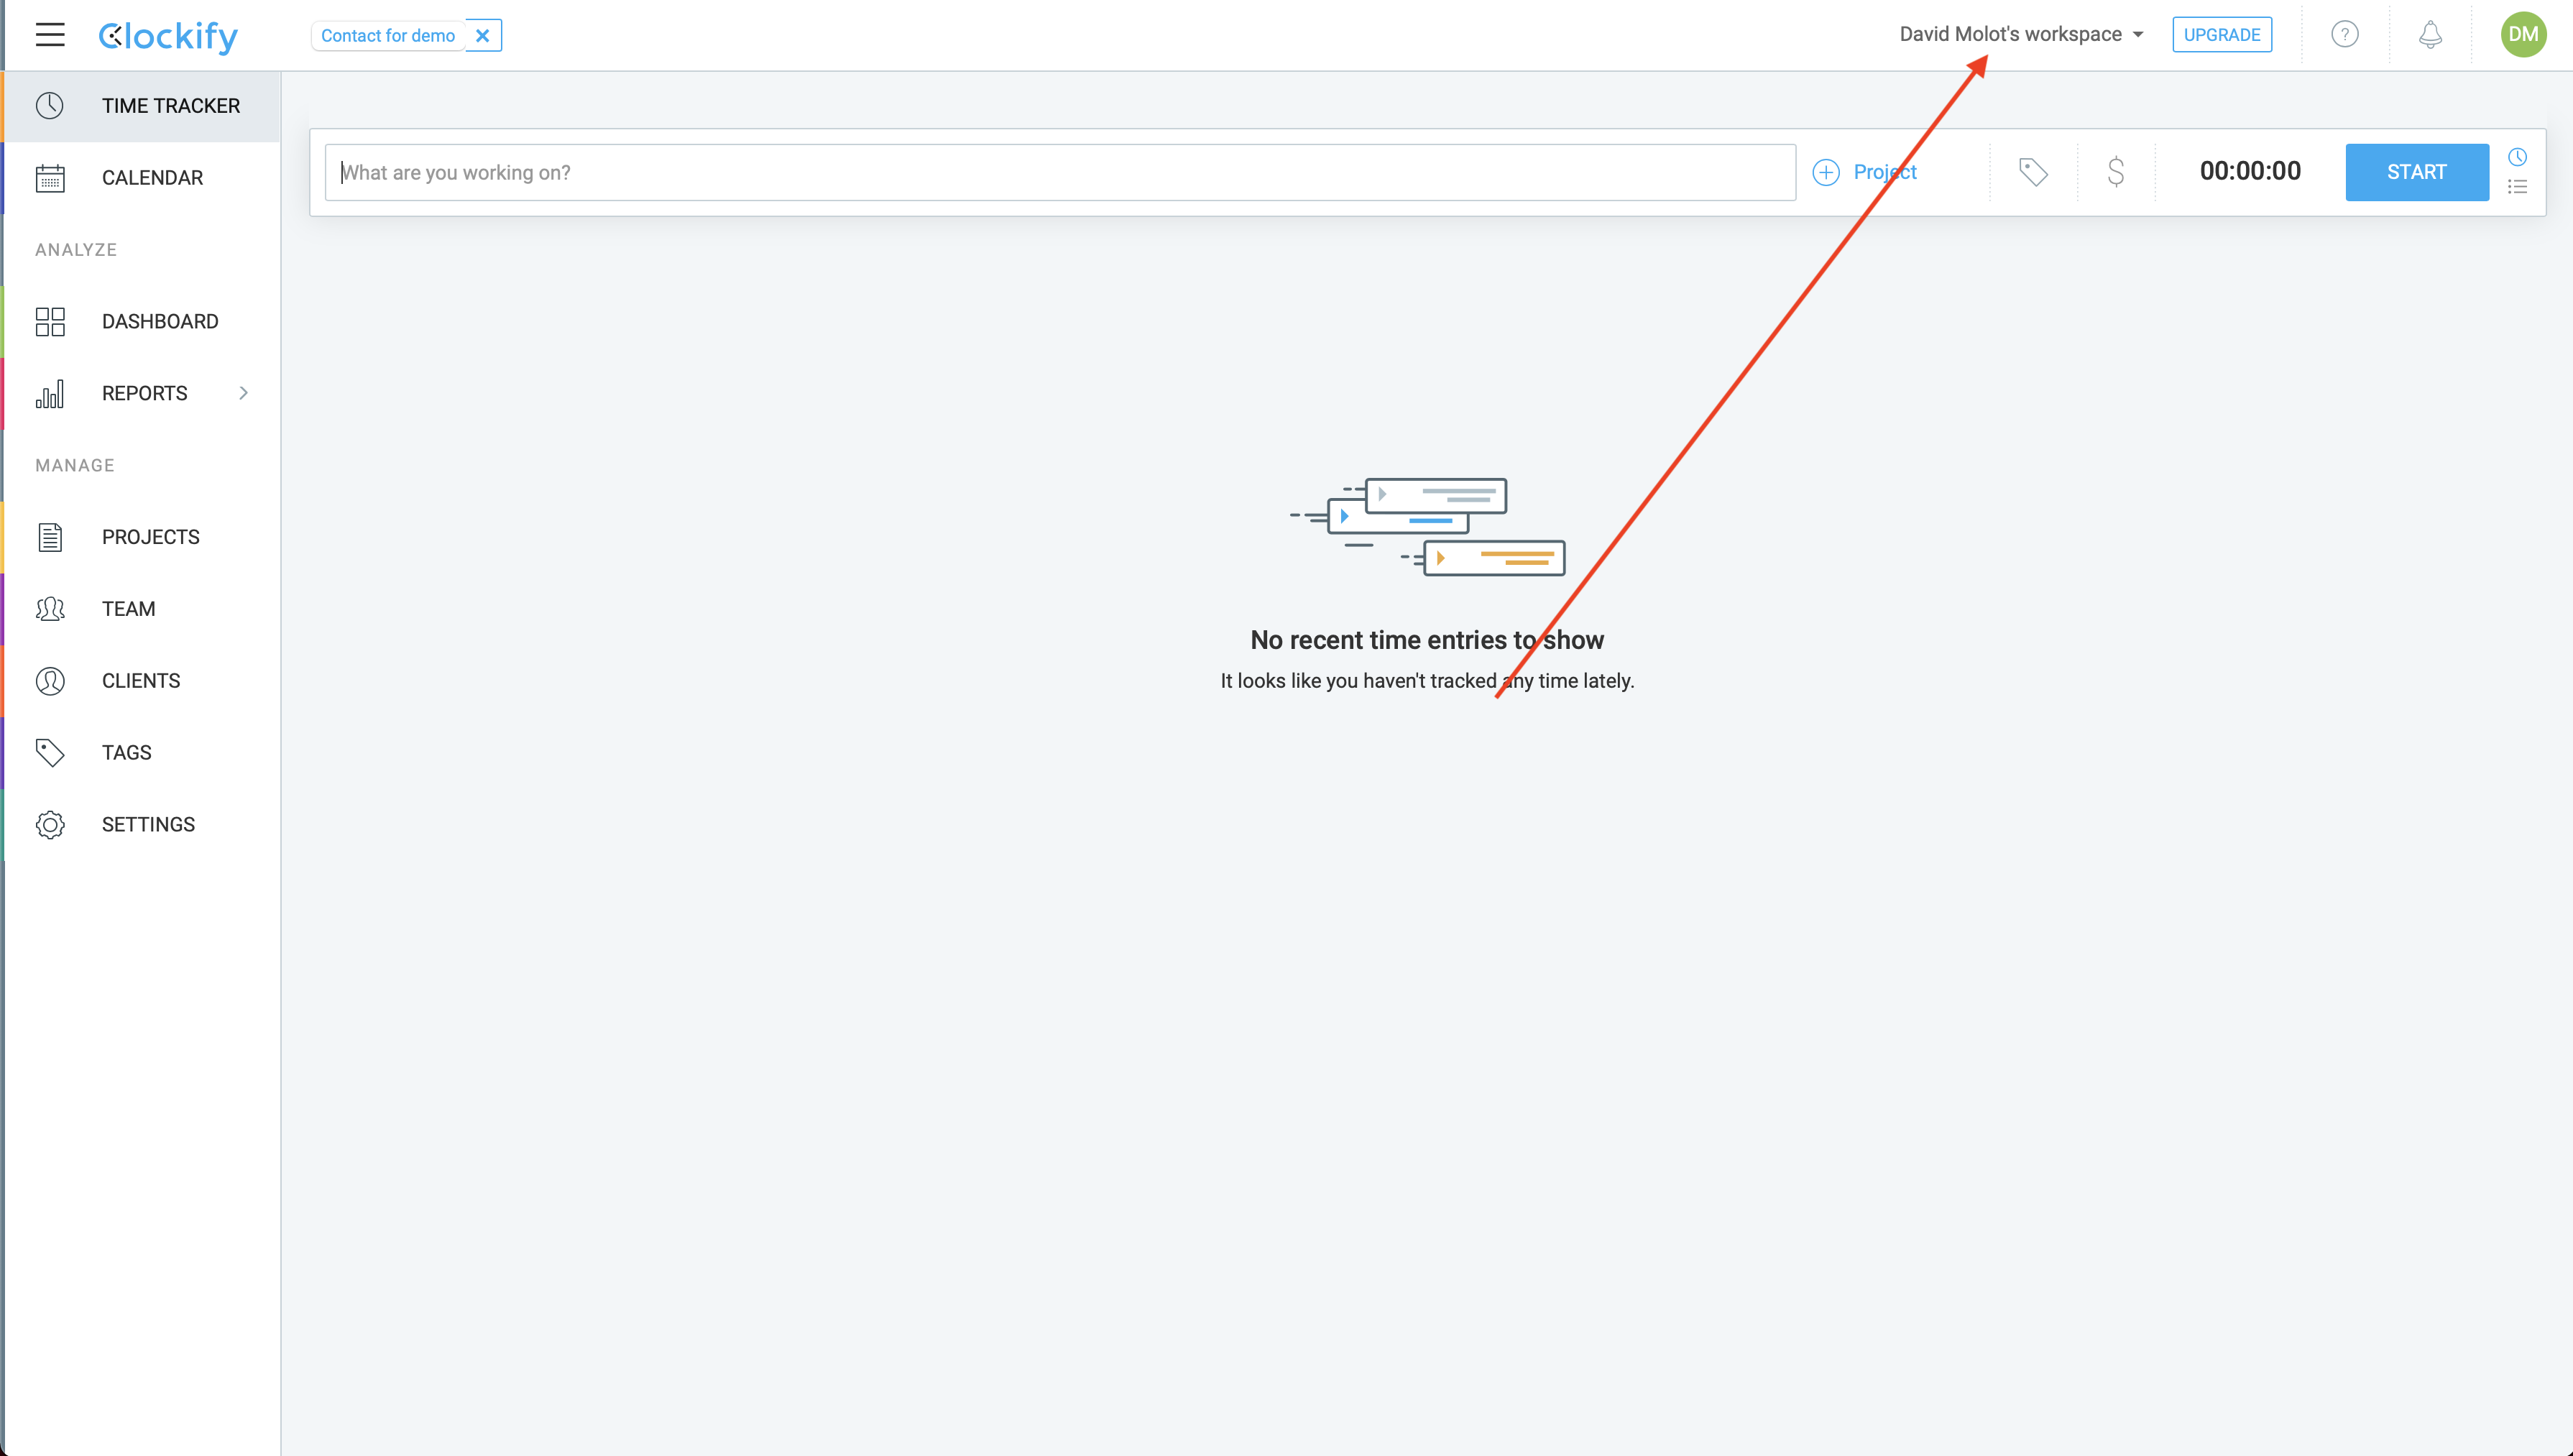This screenshot has height=1456, width=2573.
Task: Go to Dashboard page
Action: (x=142, y=322)
